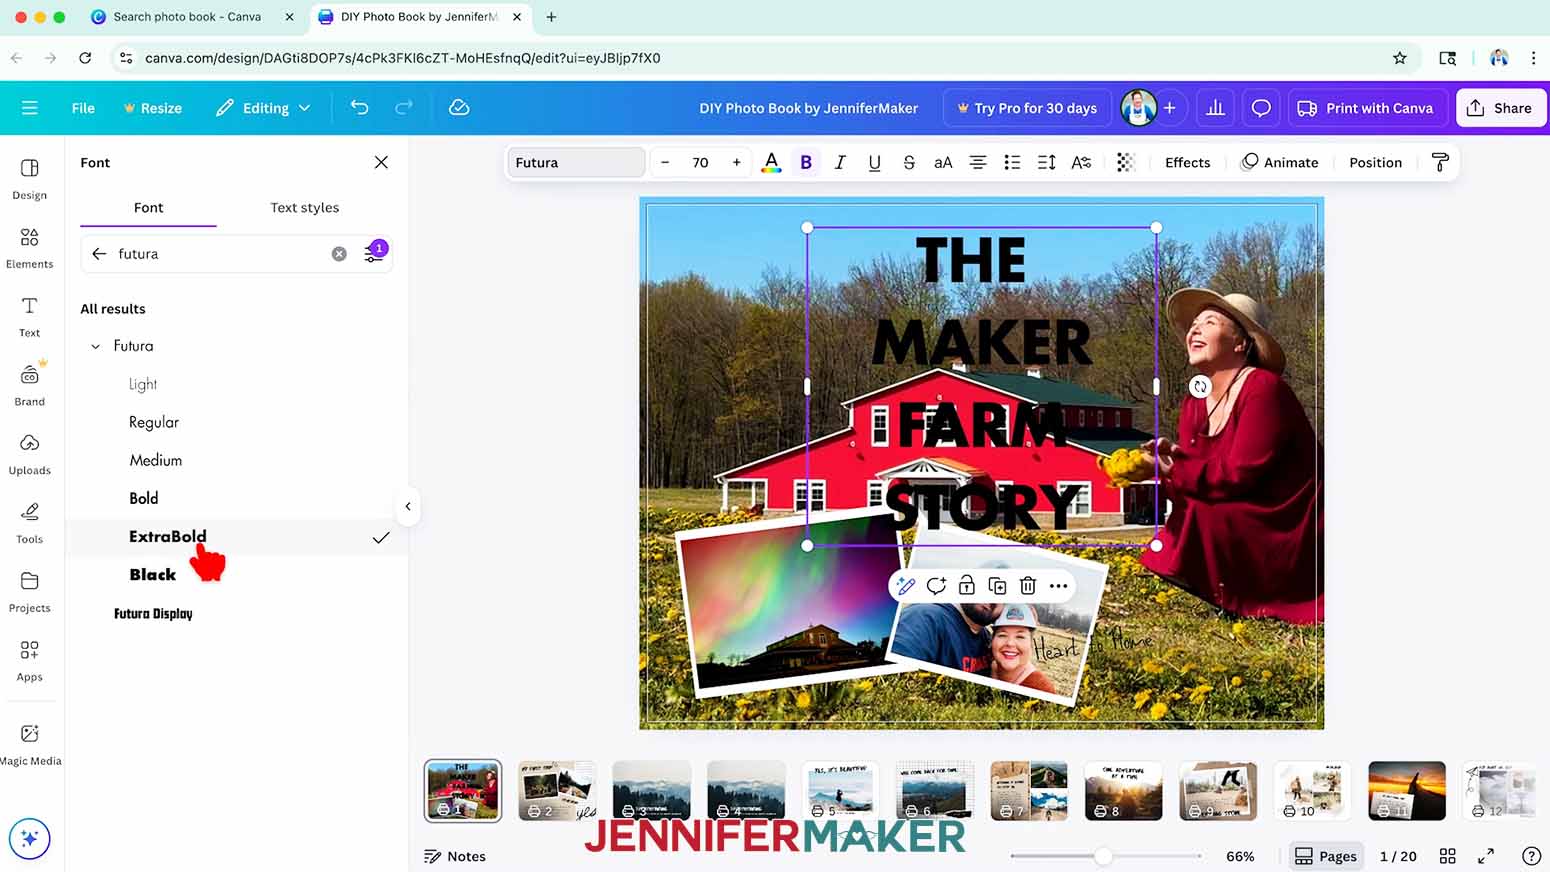Image resolution: width=1550 pixels, height=872 pixels.
Task: Open the Notes panel
Action: (455, 856)
